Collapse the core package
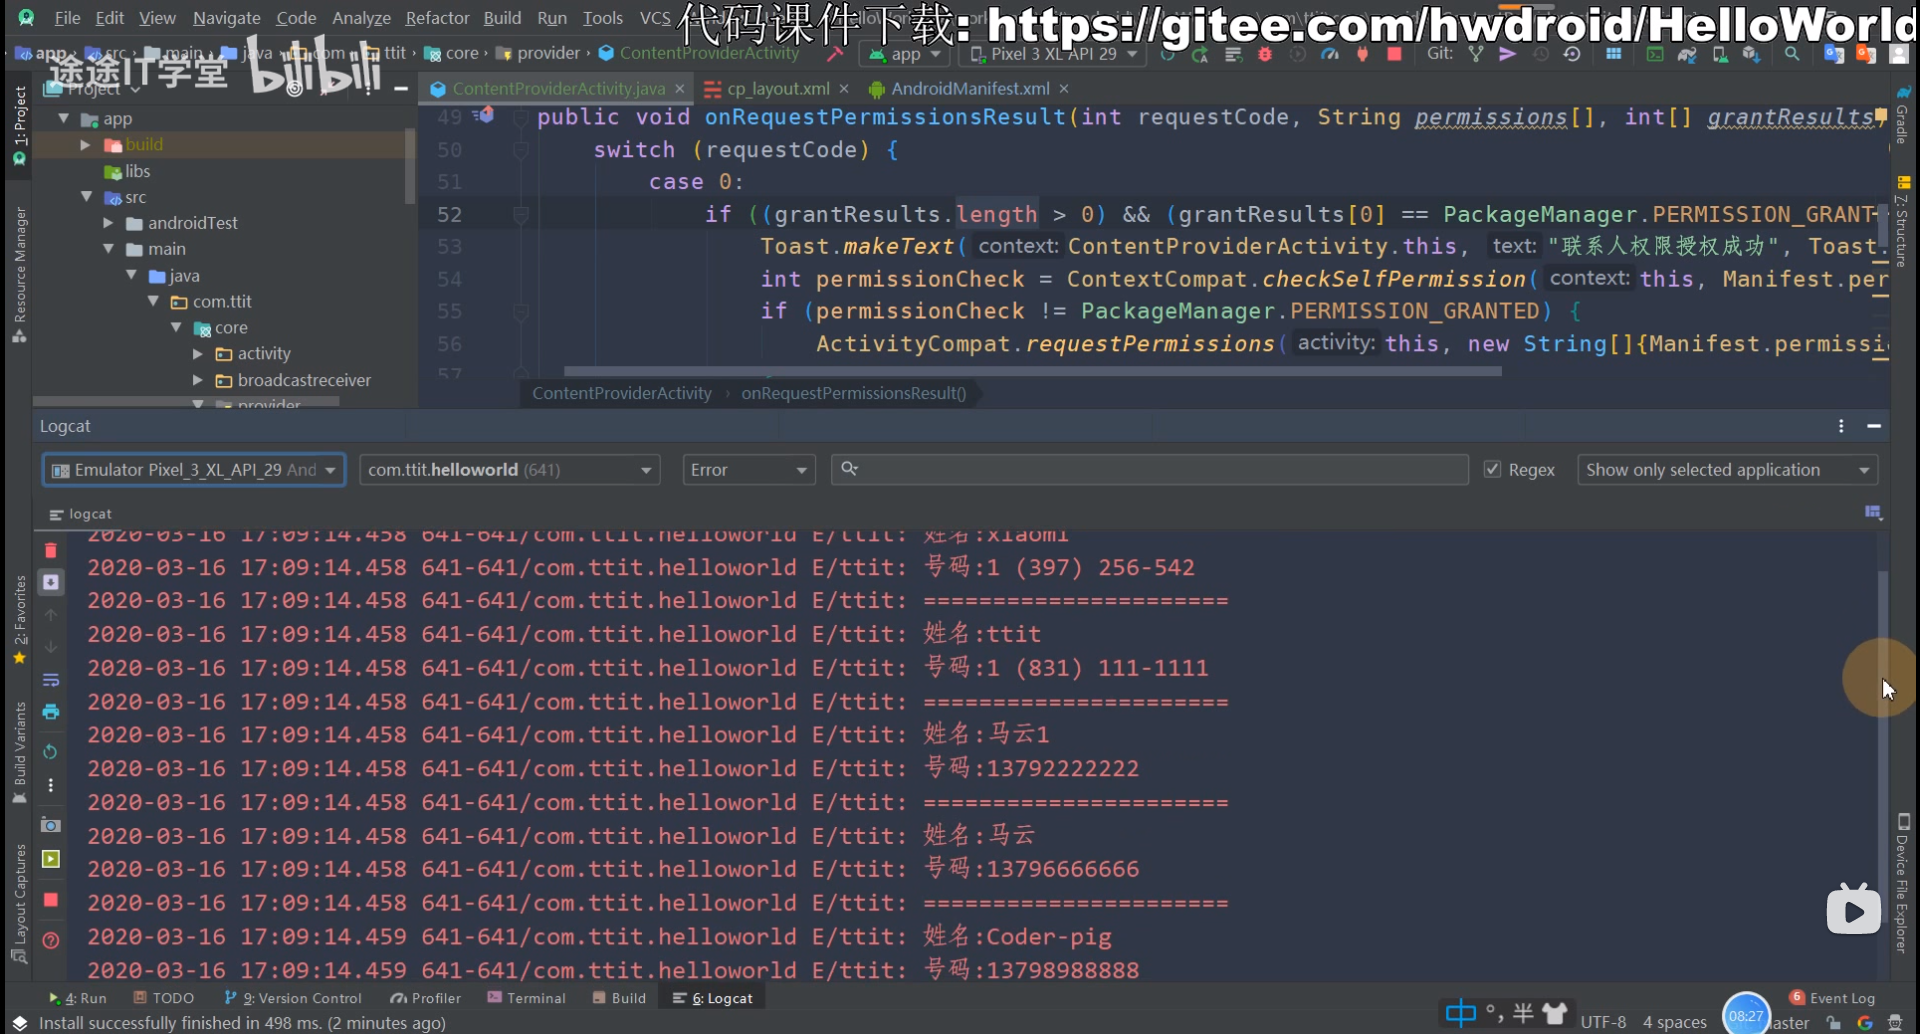The width and height of the screenshot is (1920, 1034). (x=176, y=328)
